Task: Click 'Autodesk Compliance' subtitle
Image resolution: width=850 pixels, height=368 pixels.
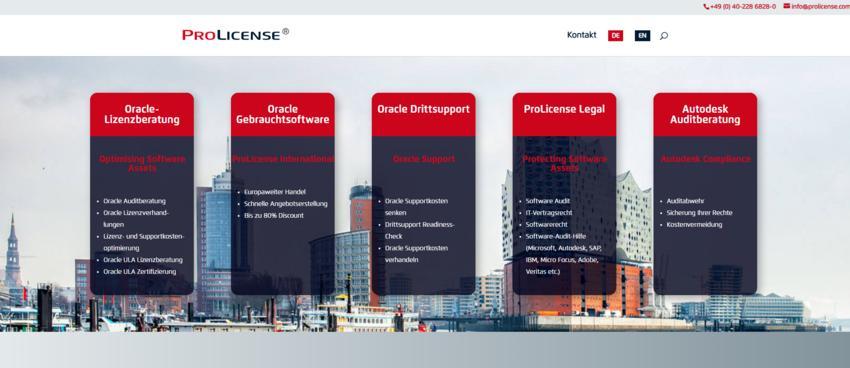Action: pos(705,159)
